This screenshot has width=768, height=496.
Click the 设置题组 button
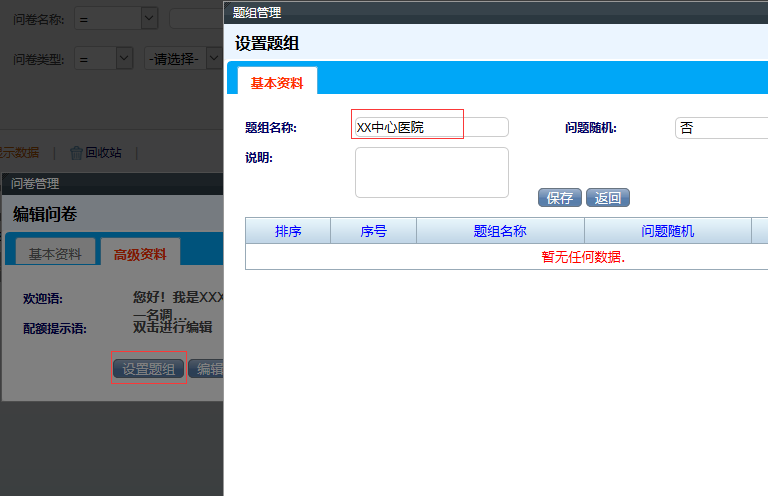(x=148, y=369)
